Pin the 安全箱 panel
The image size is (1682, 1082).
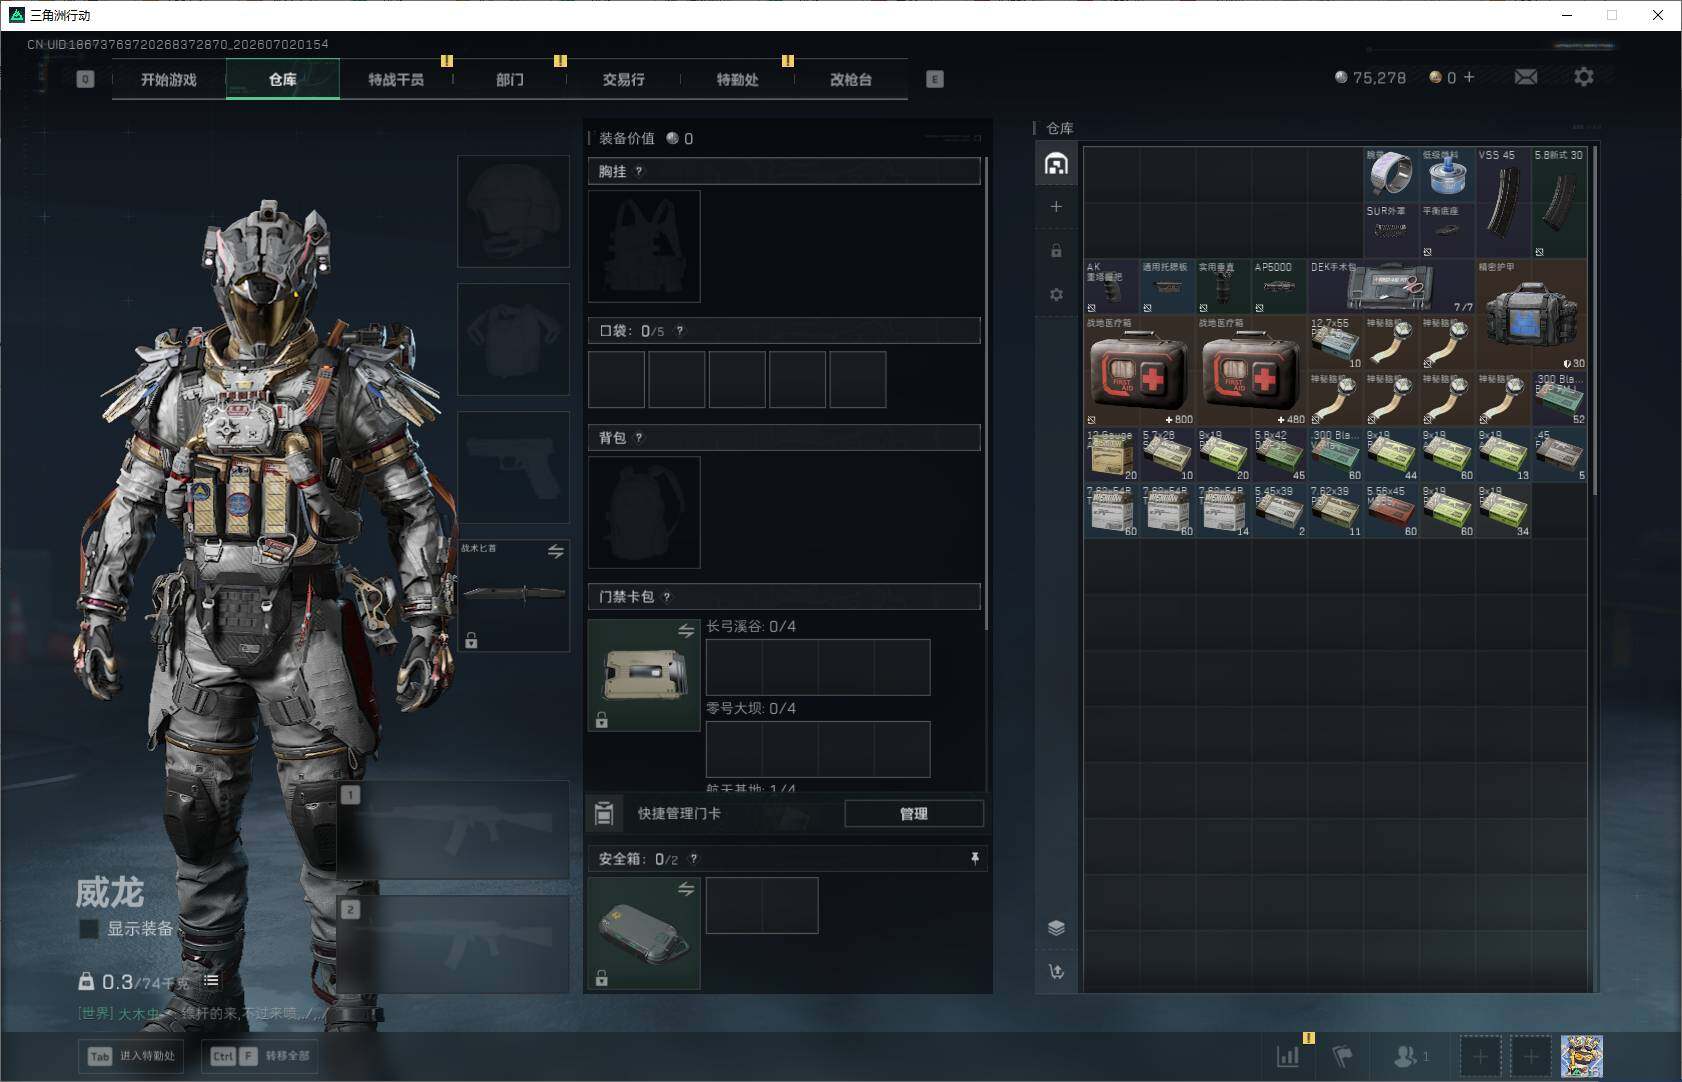pyautogui.click(x=975, y=859)
